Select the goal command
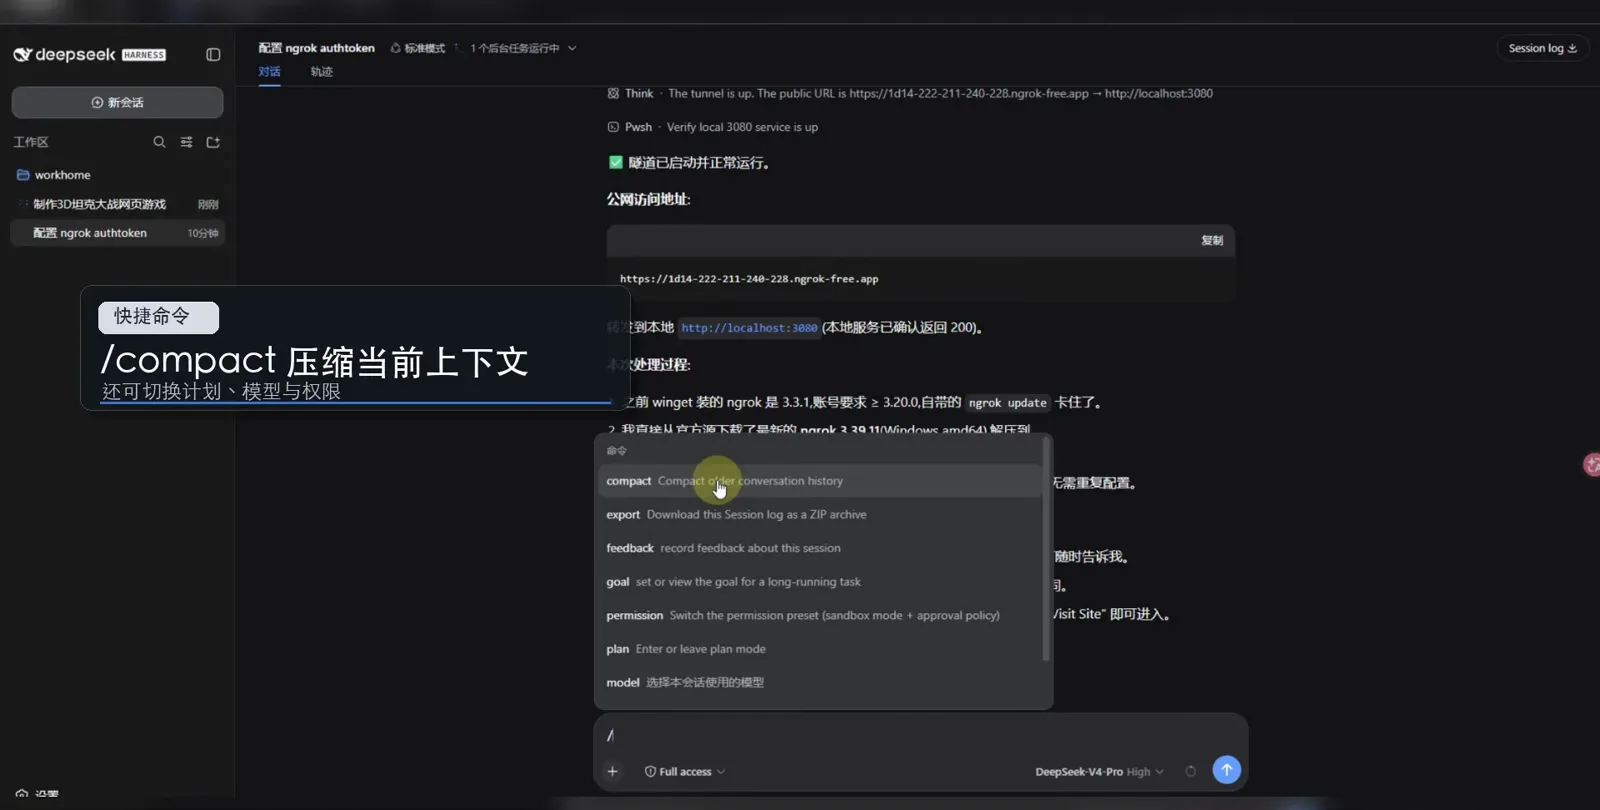This screenshot has width=1600, height=810. 819,582
